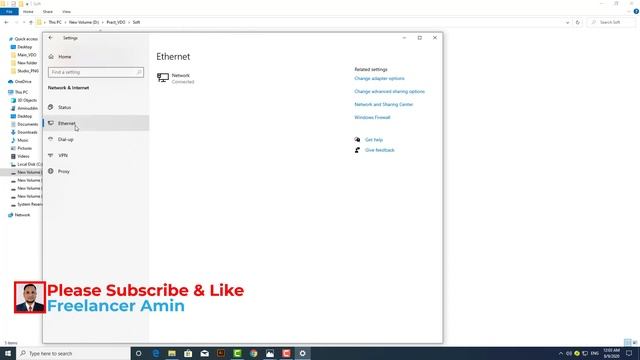Open Local Disk (C:) in the navigation pane
The height and width of the screenshot is (360, 640).
pos(29,164)
